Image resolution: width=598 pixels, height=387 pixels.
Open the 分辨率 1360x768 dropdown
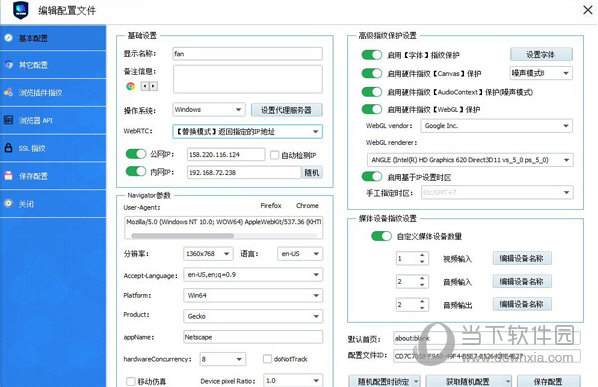click(x=208, y=254)
